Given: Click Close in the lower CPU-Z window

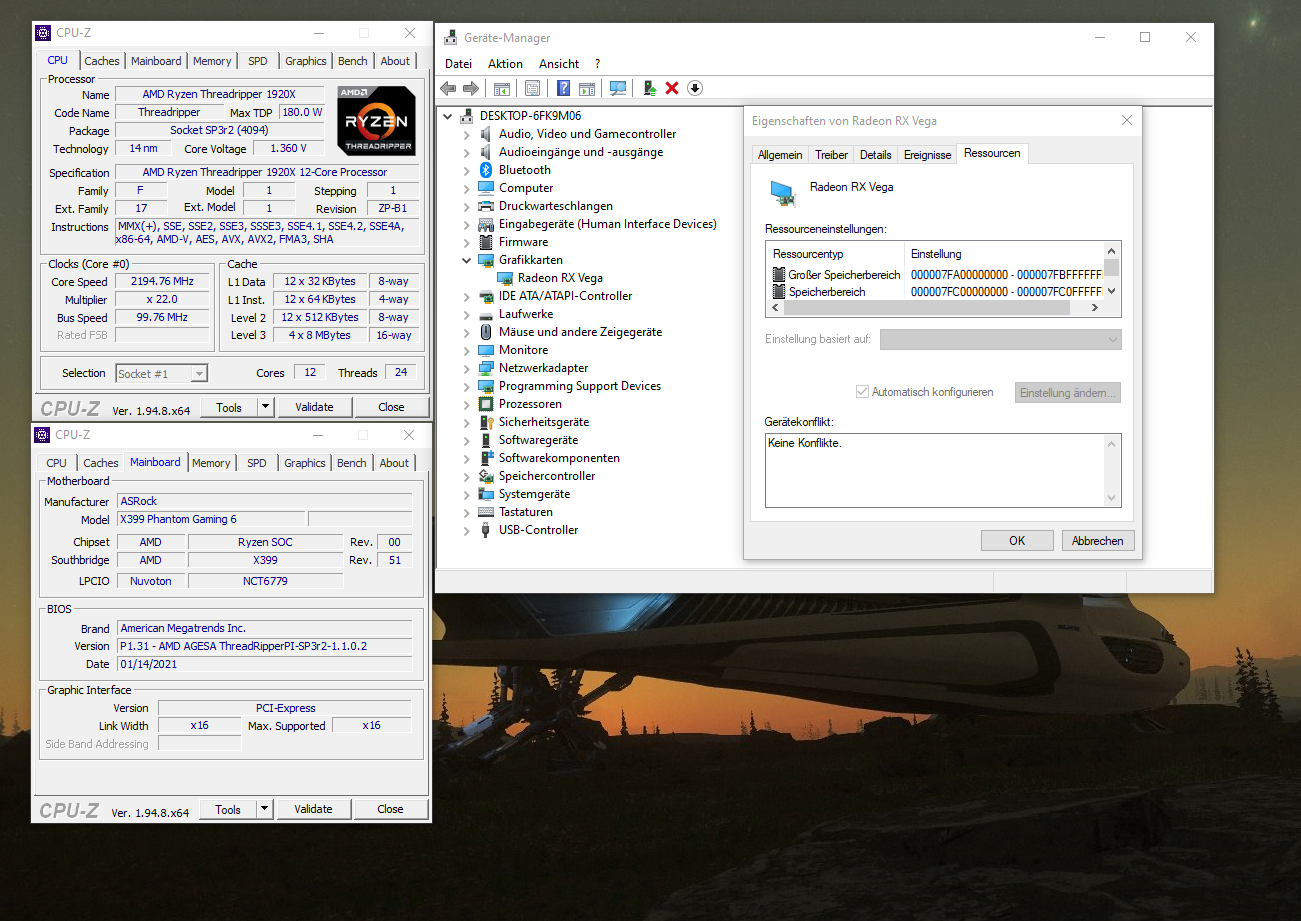Looking at the screenshot, I should coord(391,809).
